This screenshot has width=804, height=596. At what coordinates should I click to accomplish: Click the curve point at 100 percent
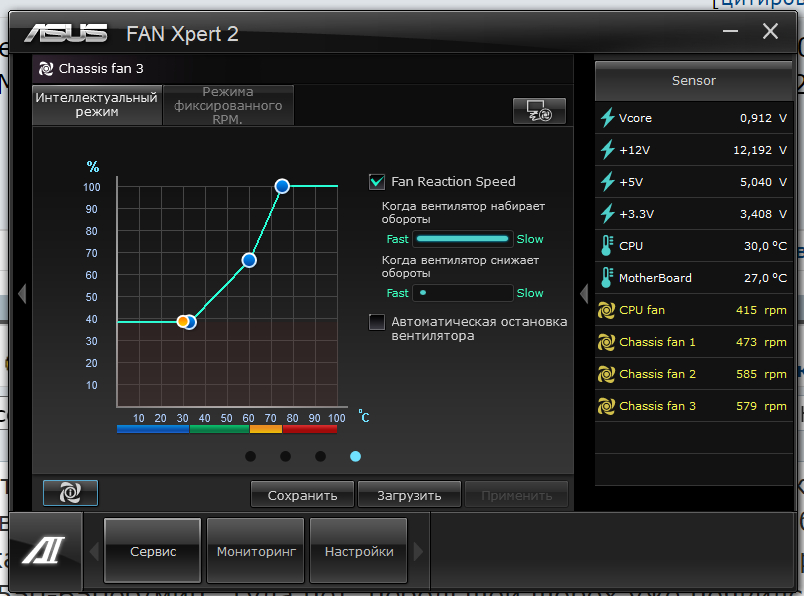click(x=282, y=186)
